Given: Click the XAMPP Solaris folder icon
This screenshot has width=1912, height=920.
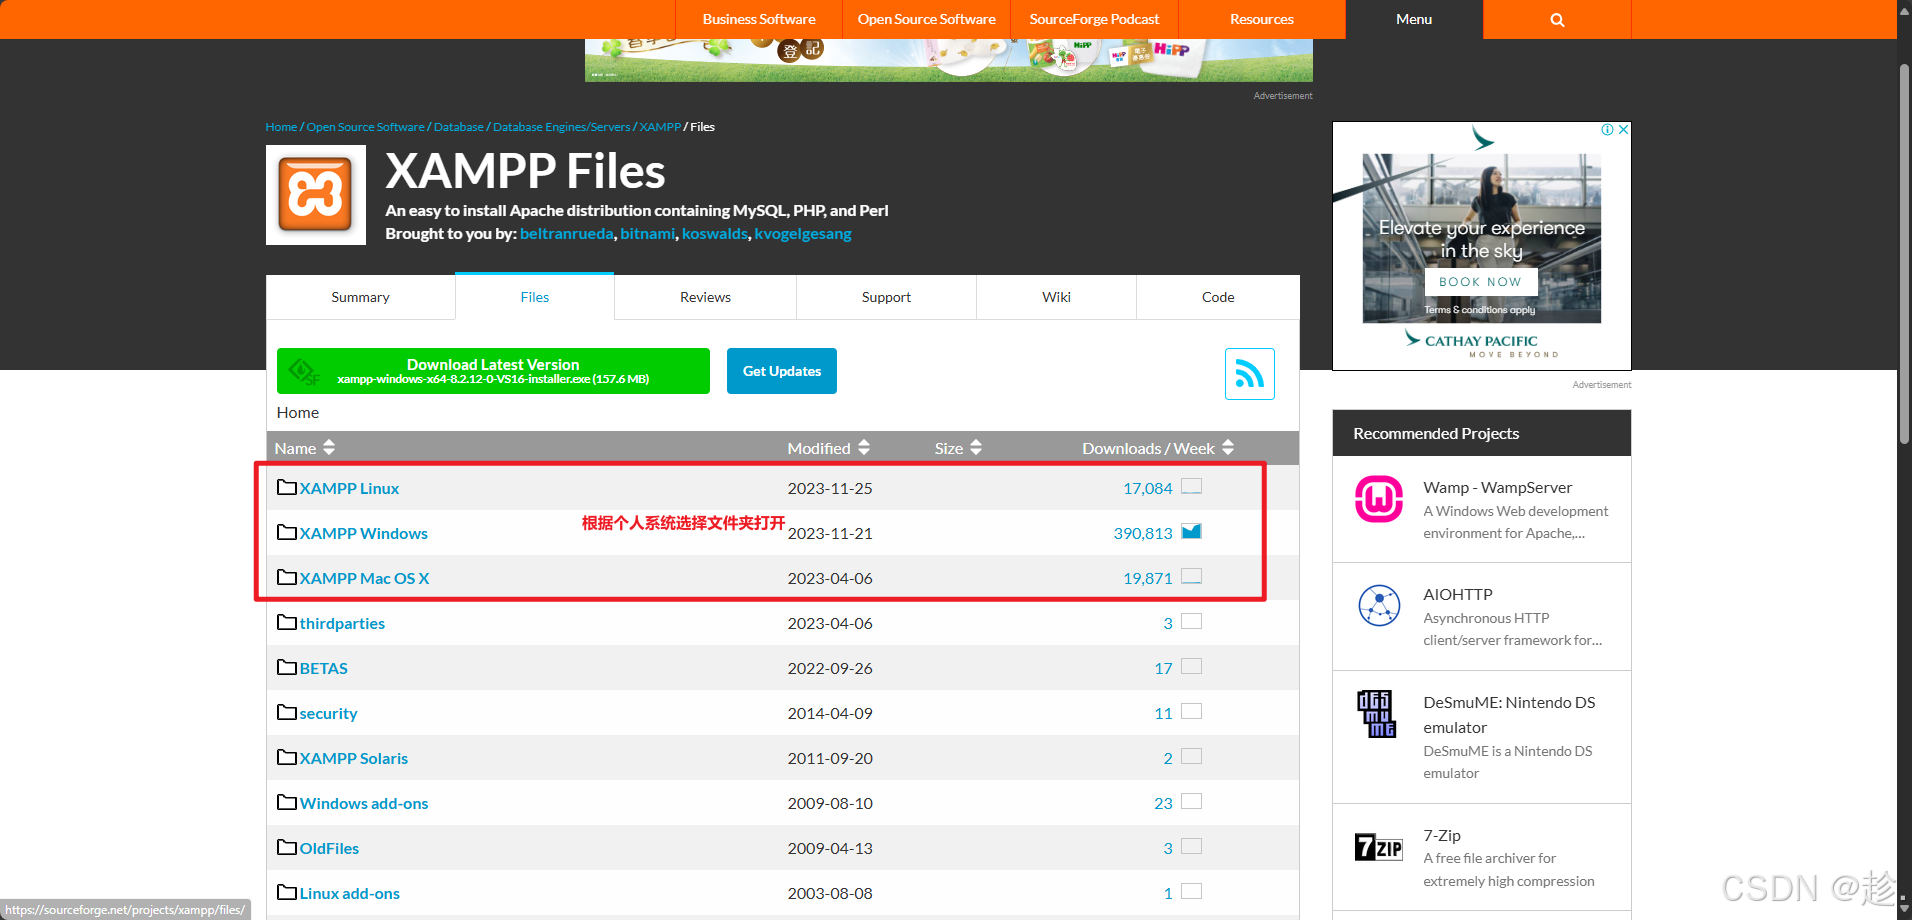Looking at the screenshot, I should (287, 757).
